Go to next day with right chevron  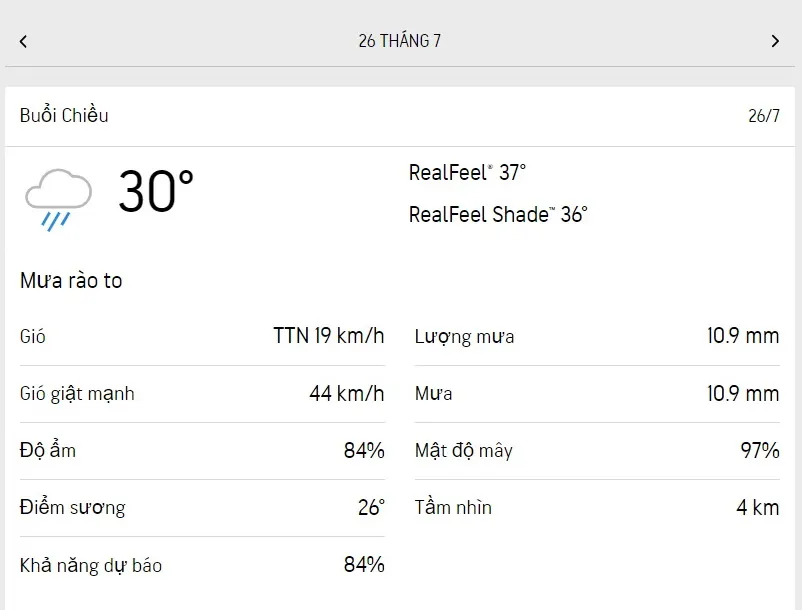[775, 41]
